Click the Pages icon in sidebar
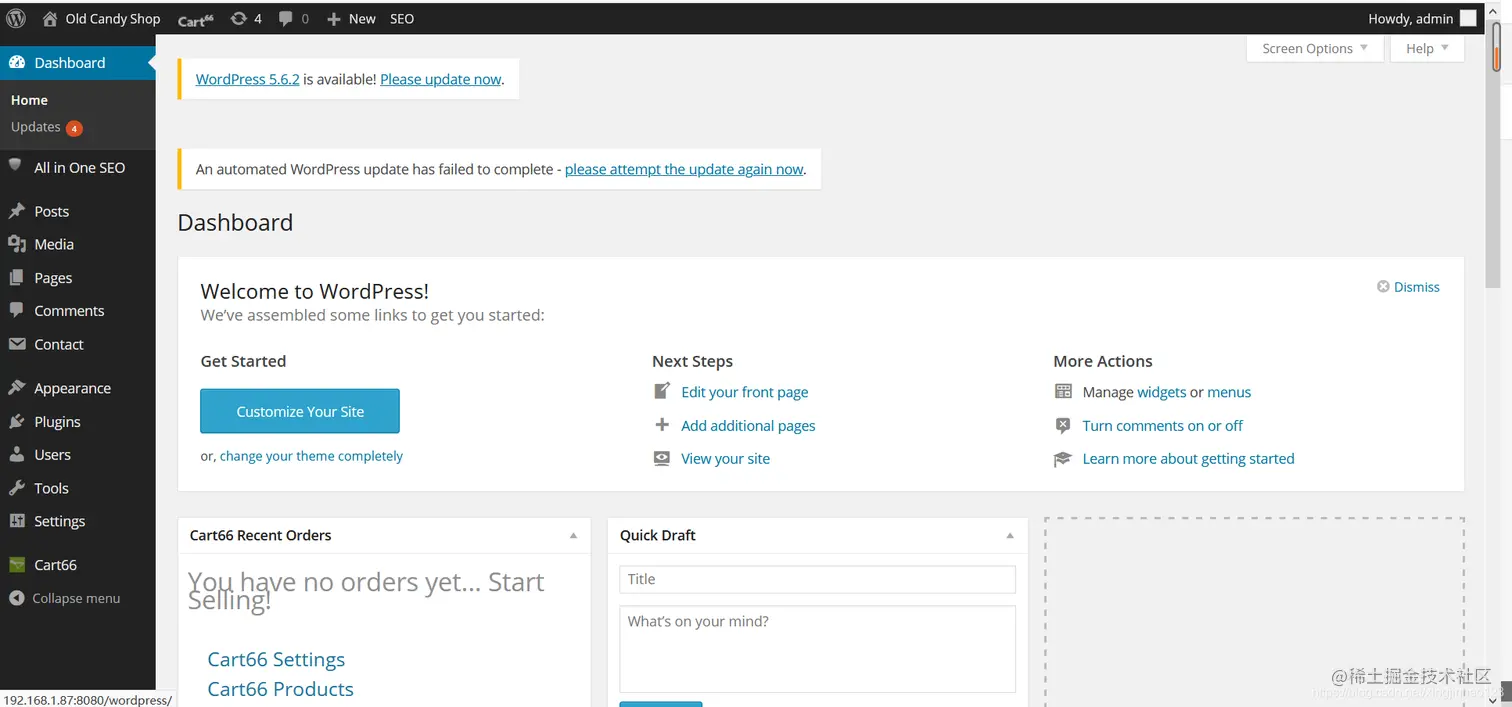1512x707 pixels. coord(16,278)
